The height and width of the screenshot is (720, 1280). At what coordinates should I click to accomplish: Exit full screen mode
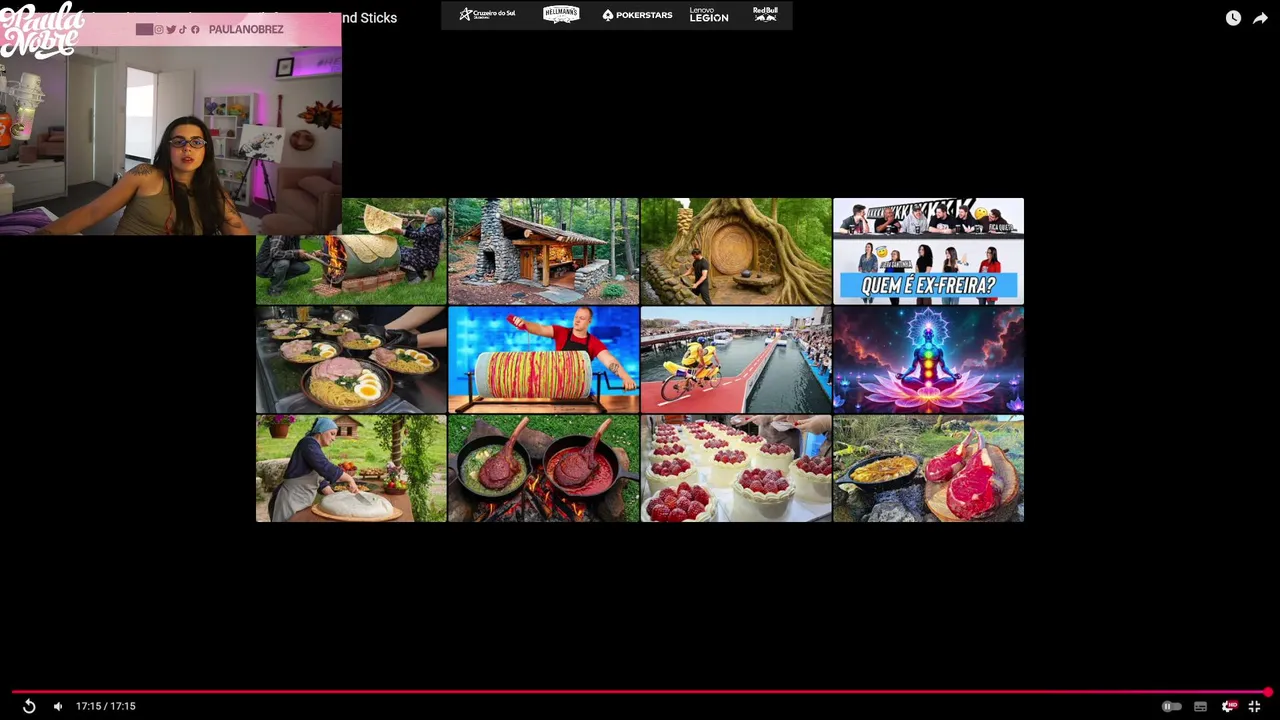(x=1254, y=706)
